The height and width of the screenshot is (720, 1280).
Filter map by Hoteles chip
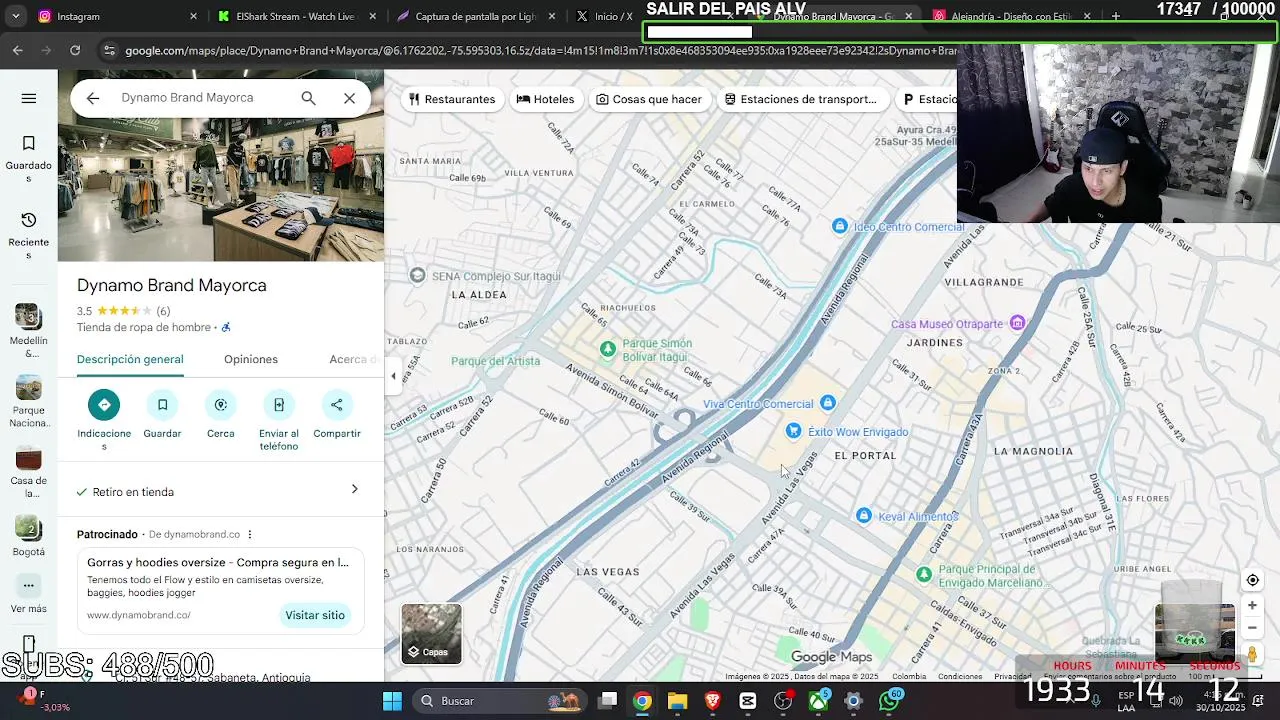click(x=545, y=99)
